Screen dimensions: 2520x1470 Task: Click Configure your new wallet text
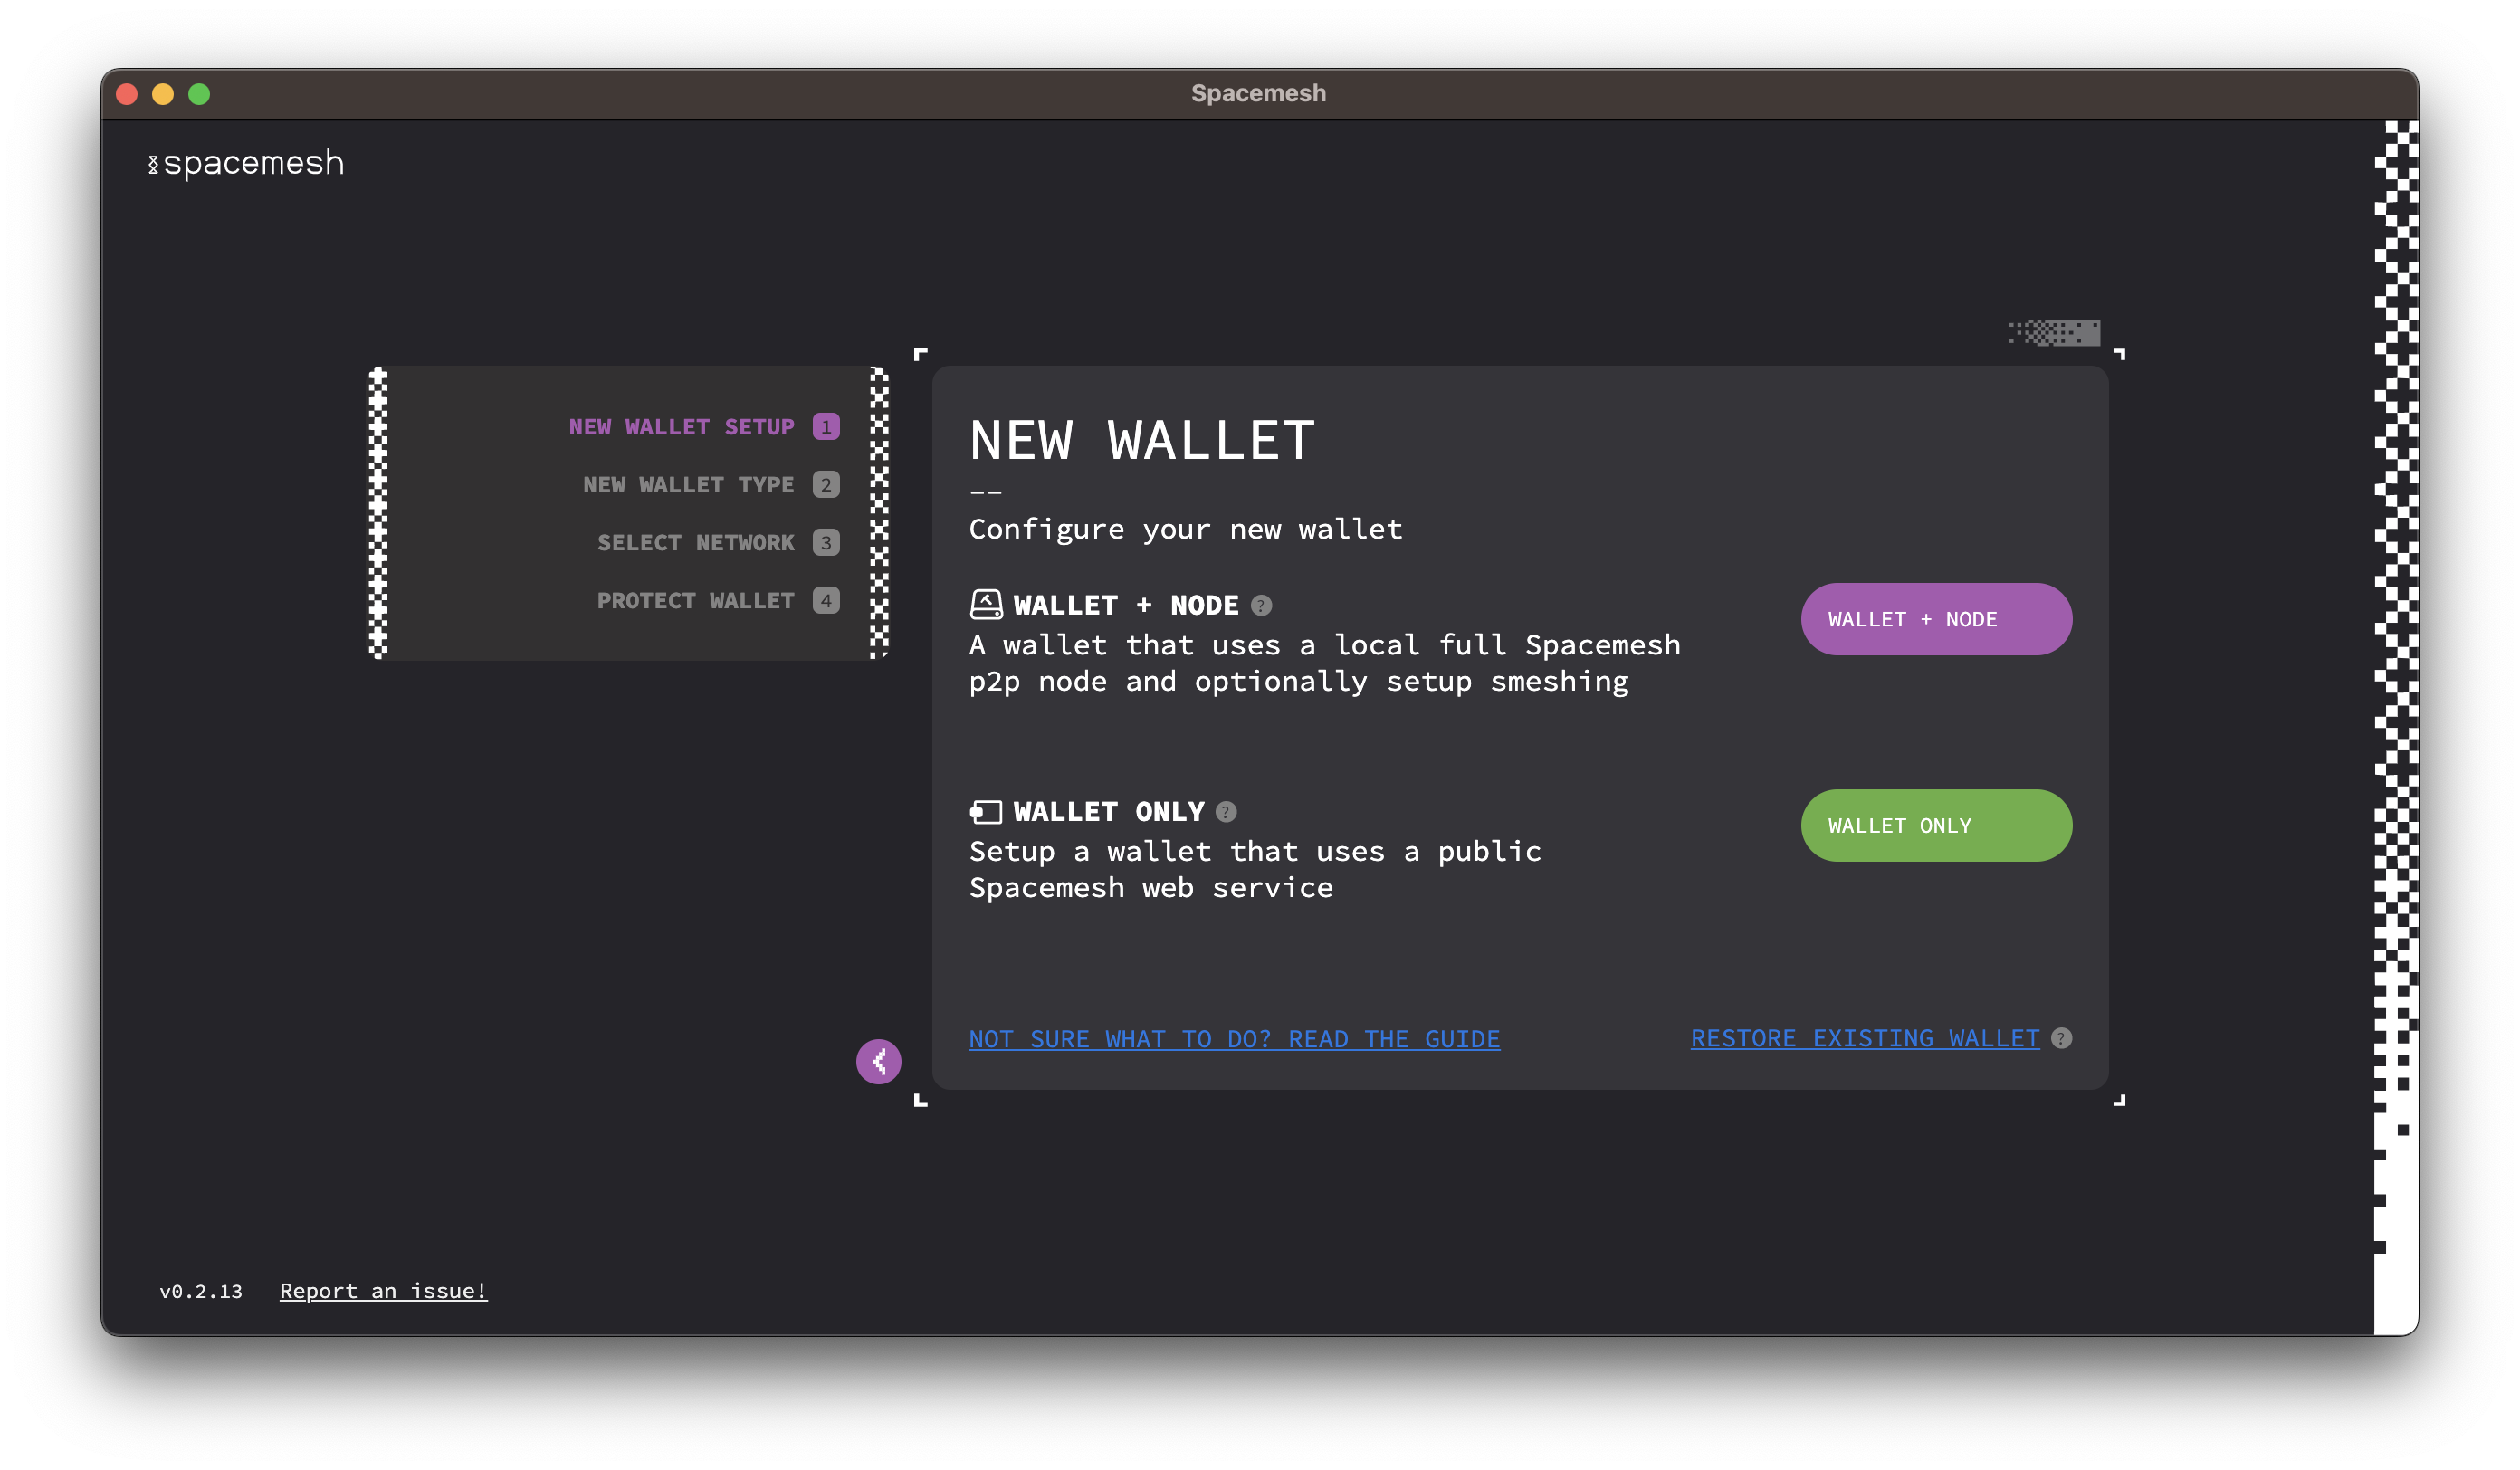point(1185,529)
